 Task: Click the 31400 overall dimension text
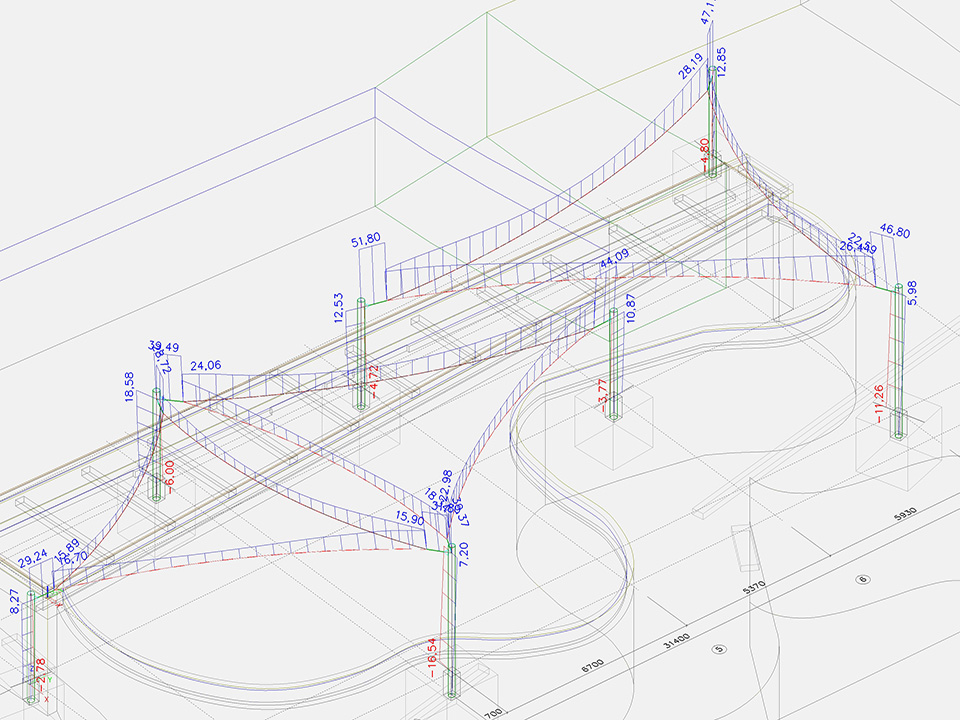(678, 639)
